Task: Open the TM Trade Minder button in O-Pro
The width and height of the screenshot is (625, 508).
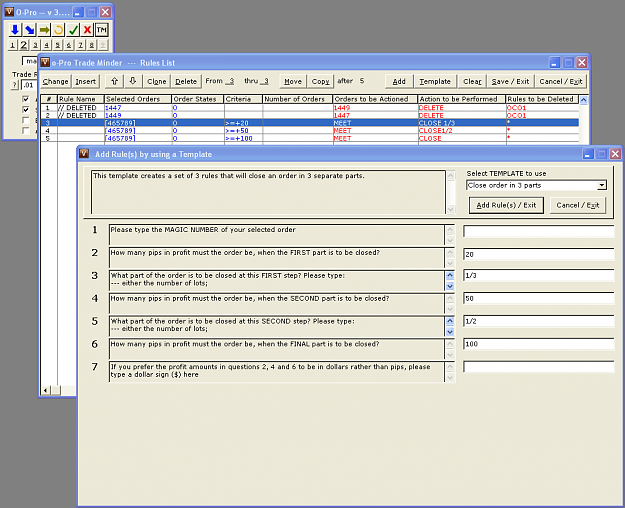Action: [x=102, y=30]
